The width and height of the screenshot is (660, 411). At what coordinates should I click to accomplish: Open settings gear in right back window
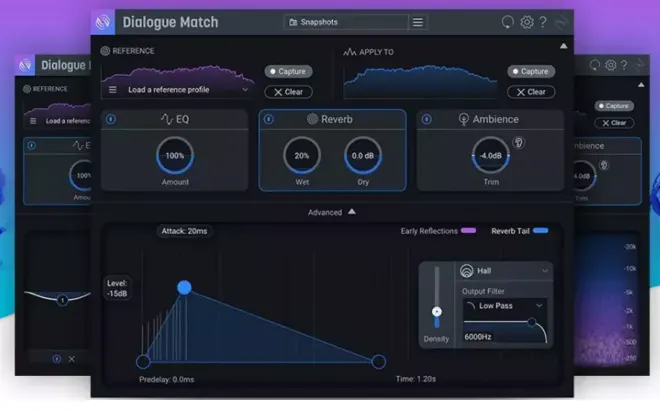click(610, 65)
